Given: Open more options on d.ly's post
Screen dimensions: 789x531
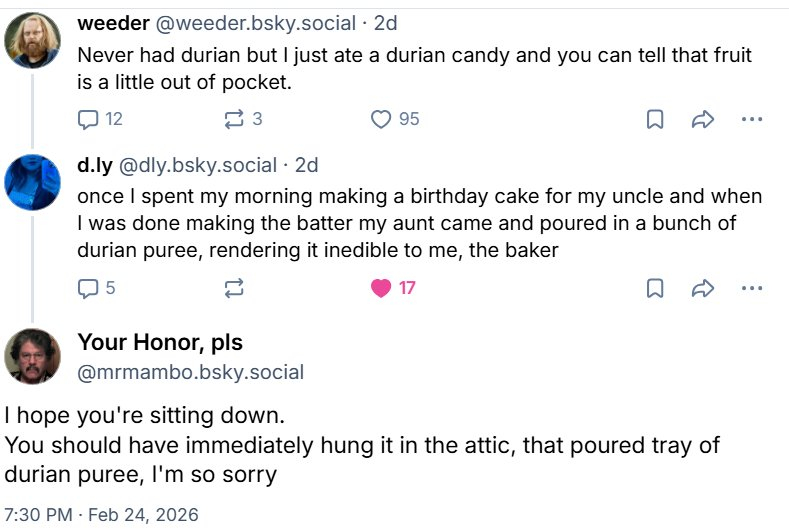Looking at the screenshot, I should [751, 288].
